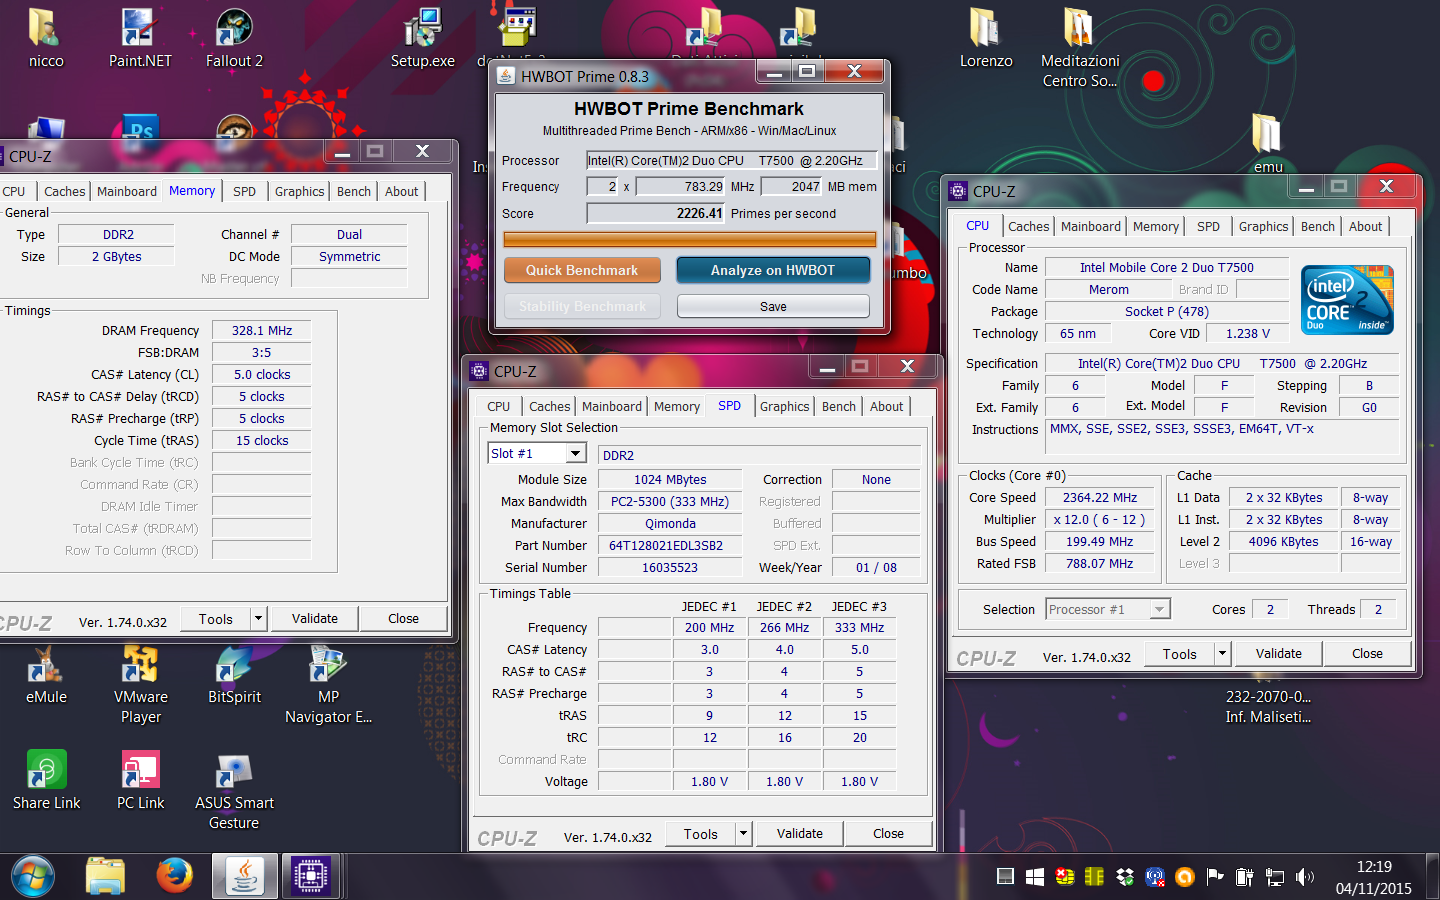Screen dimensions: 1440x900
Task: Click the Action Center flag tray icon
Action: coord(1215,877)
